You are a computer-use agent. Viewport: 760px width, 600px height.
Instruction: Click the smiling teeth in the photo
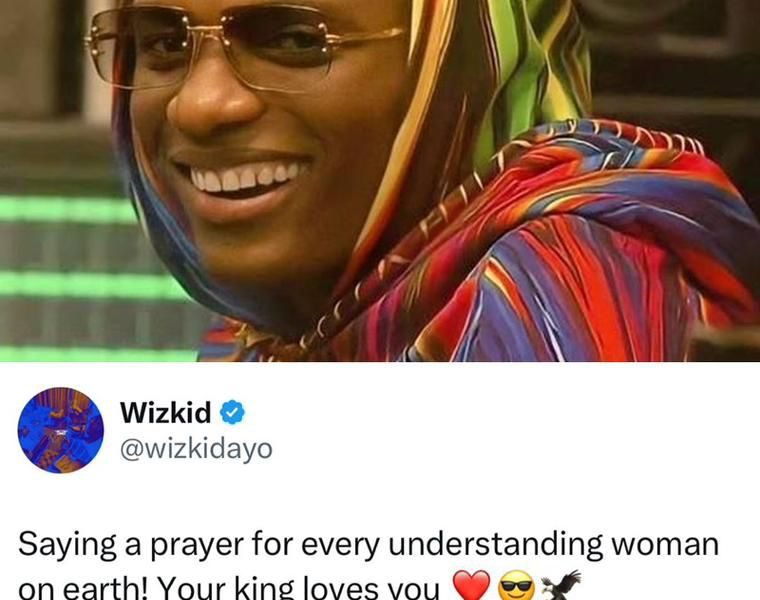243,177
